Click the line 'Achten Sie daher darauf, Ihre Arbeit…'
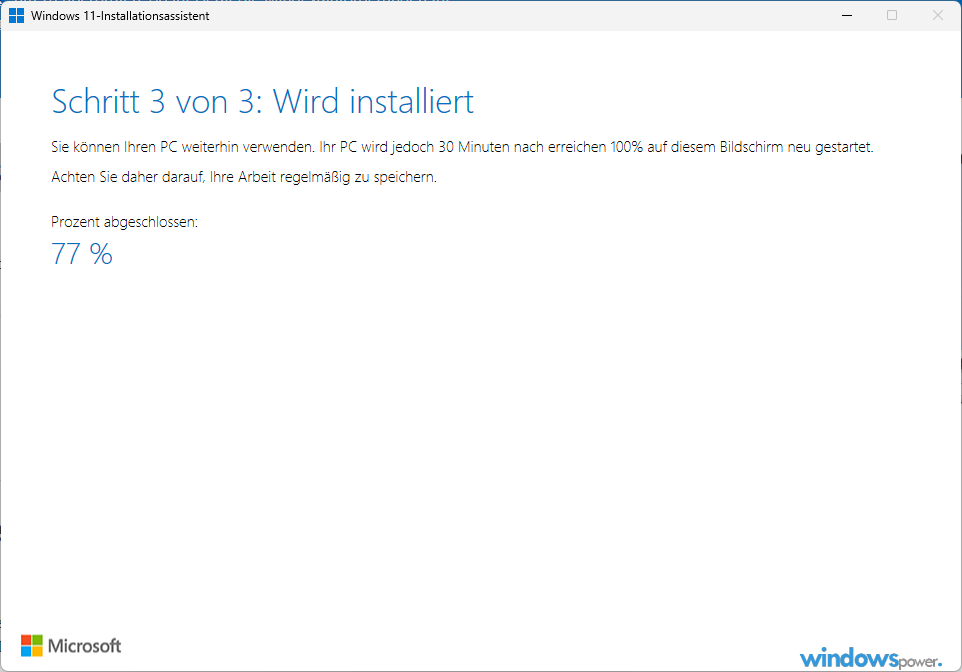The width and height of the screenshot is (962, 672). click(x=244, y=177)
